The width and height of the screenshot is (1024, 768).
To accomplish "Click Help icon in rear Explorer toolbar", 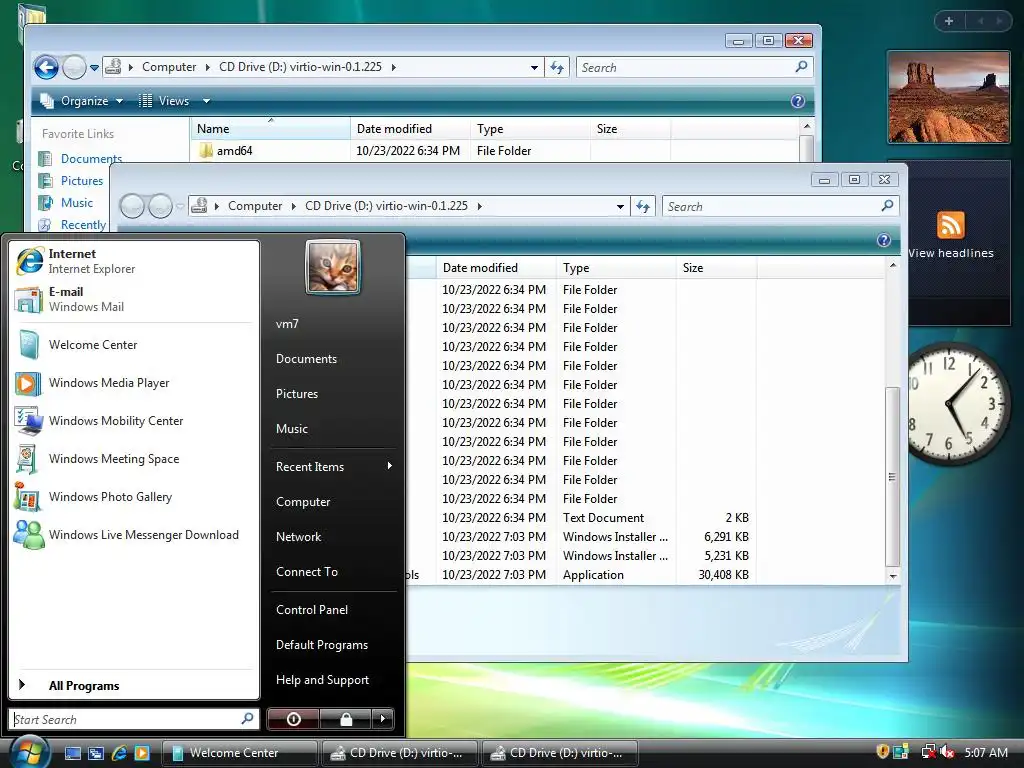I will point(797,101).
